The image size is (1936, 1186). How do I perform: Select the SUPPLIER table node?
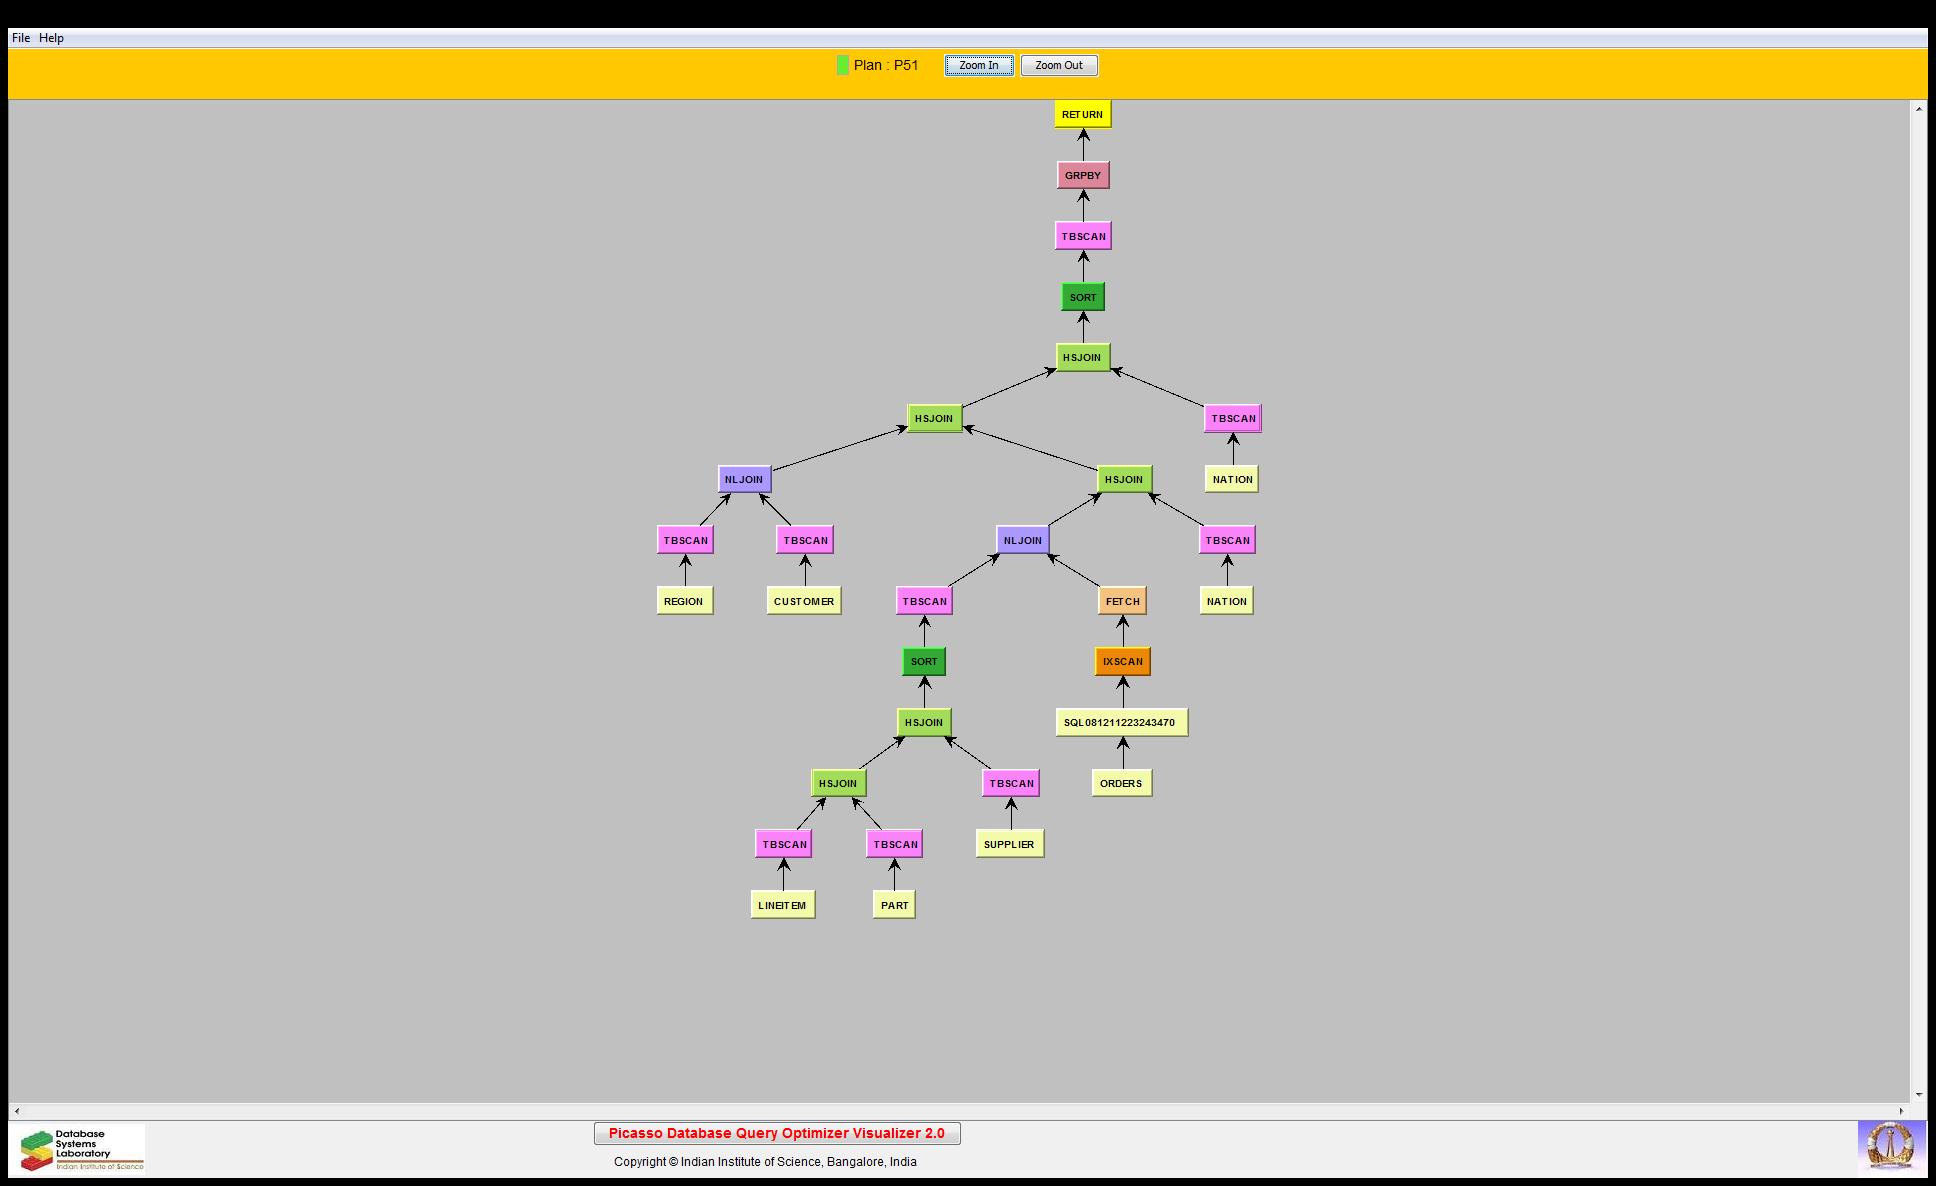click(x=1009, y=845)
